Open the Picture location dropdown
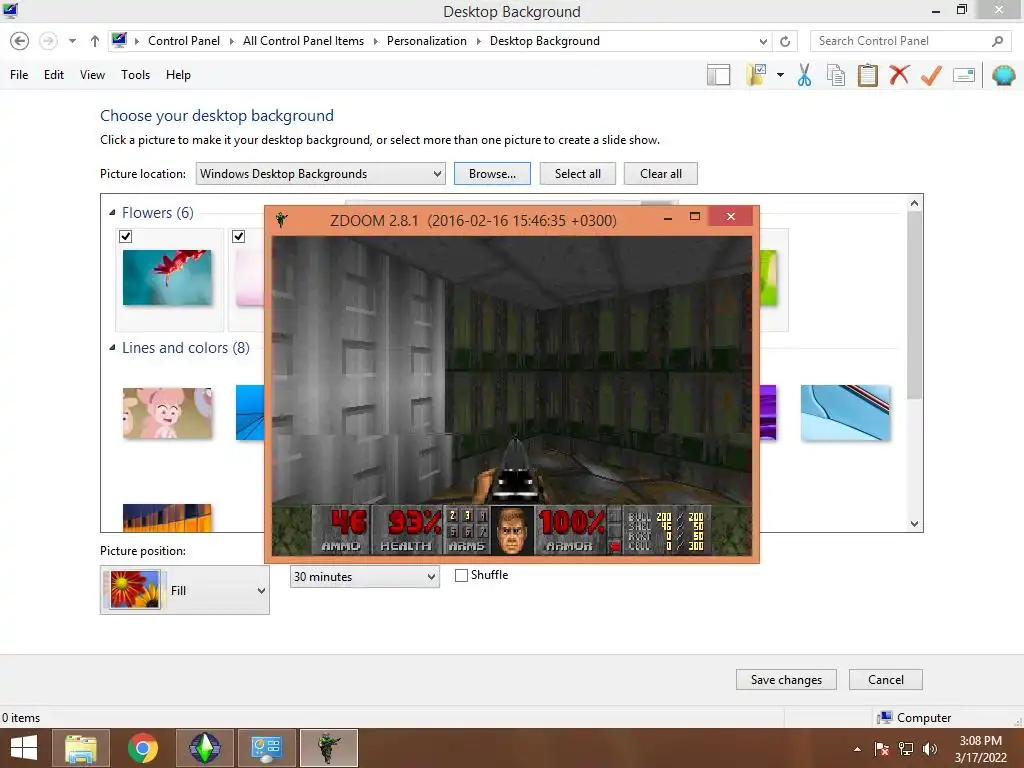Screen dimensions: 1024x768 click(320, 174)
